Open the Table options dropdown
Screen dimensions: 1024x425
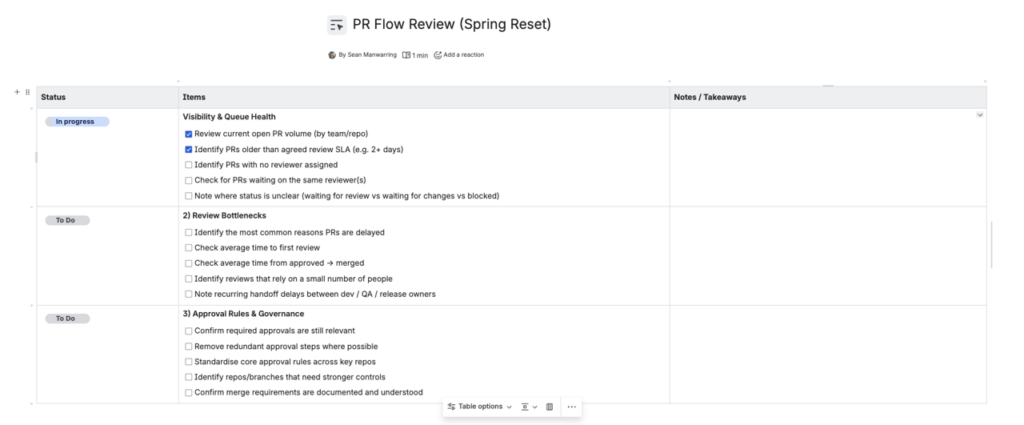click(480, 407)
